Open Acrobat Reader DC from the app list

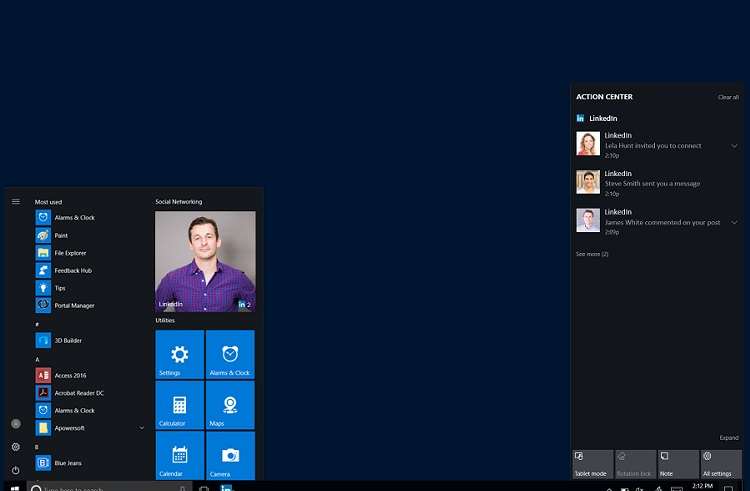pyautogui.click(x=69, y=393)
